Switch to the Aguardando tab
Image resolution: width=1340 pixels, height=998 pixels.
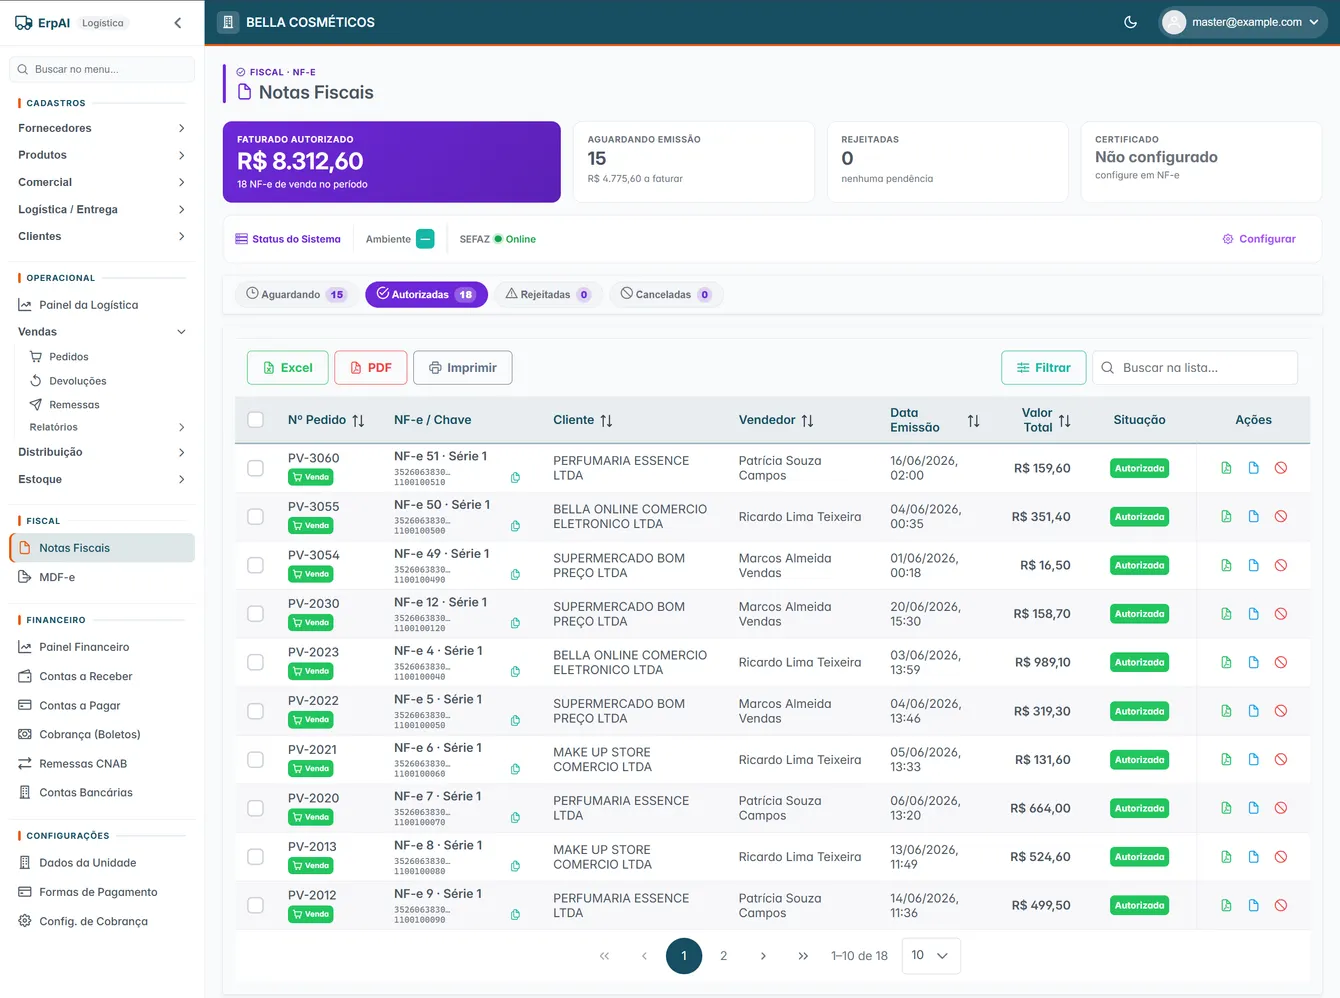tap(294, 295)
